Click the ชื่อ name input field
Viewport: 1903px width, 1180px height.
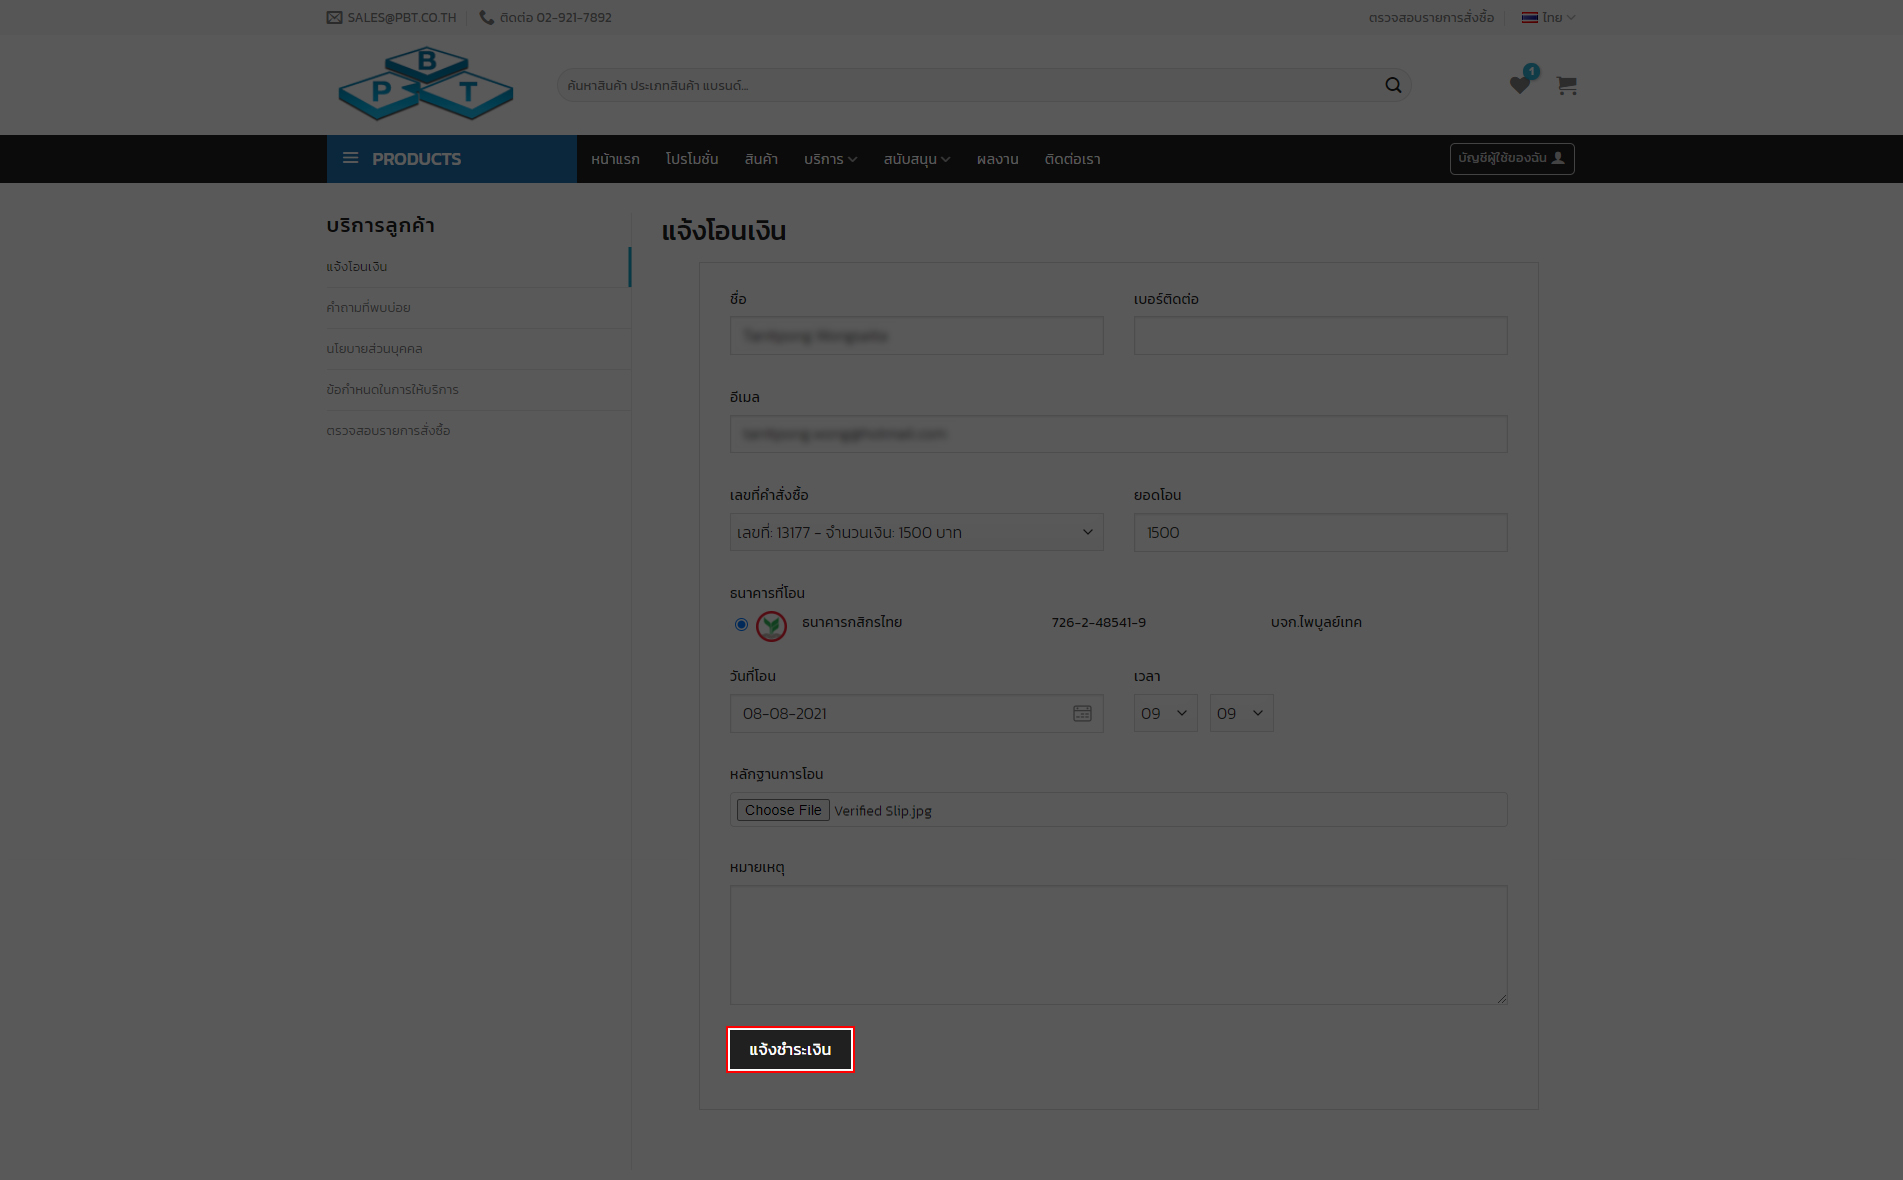916,336
